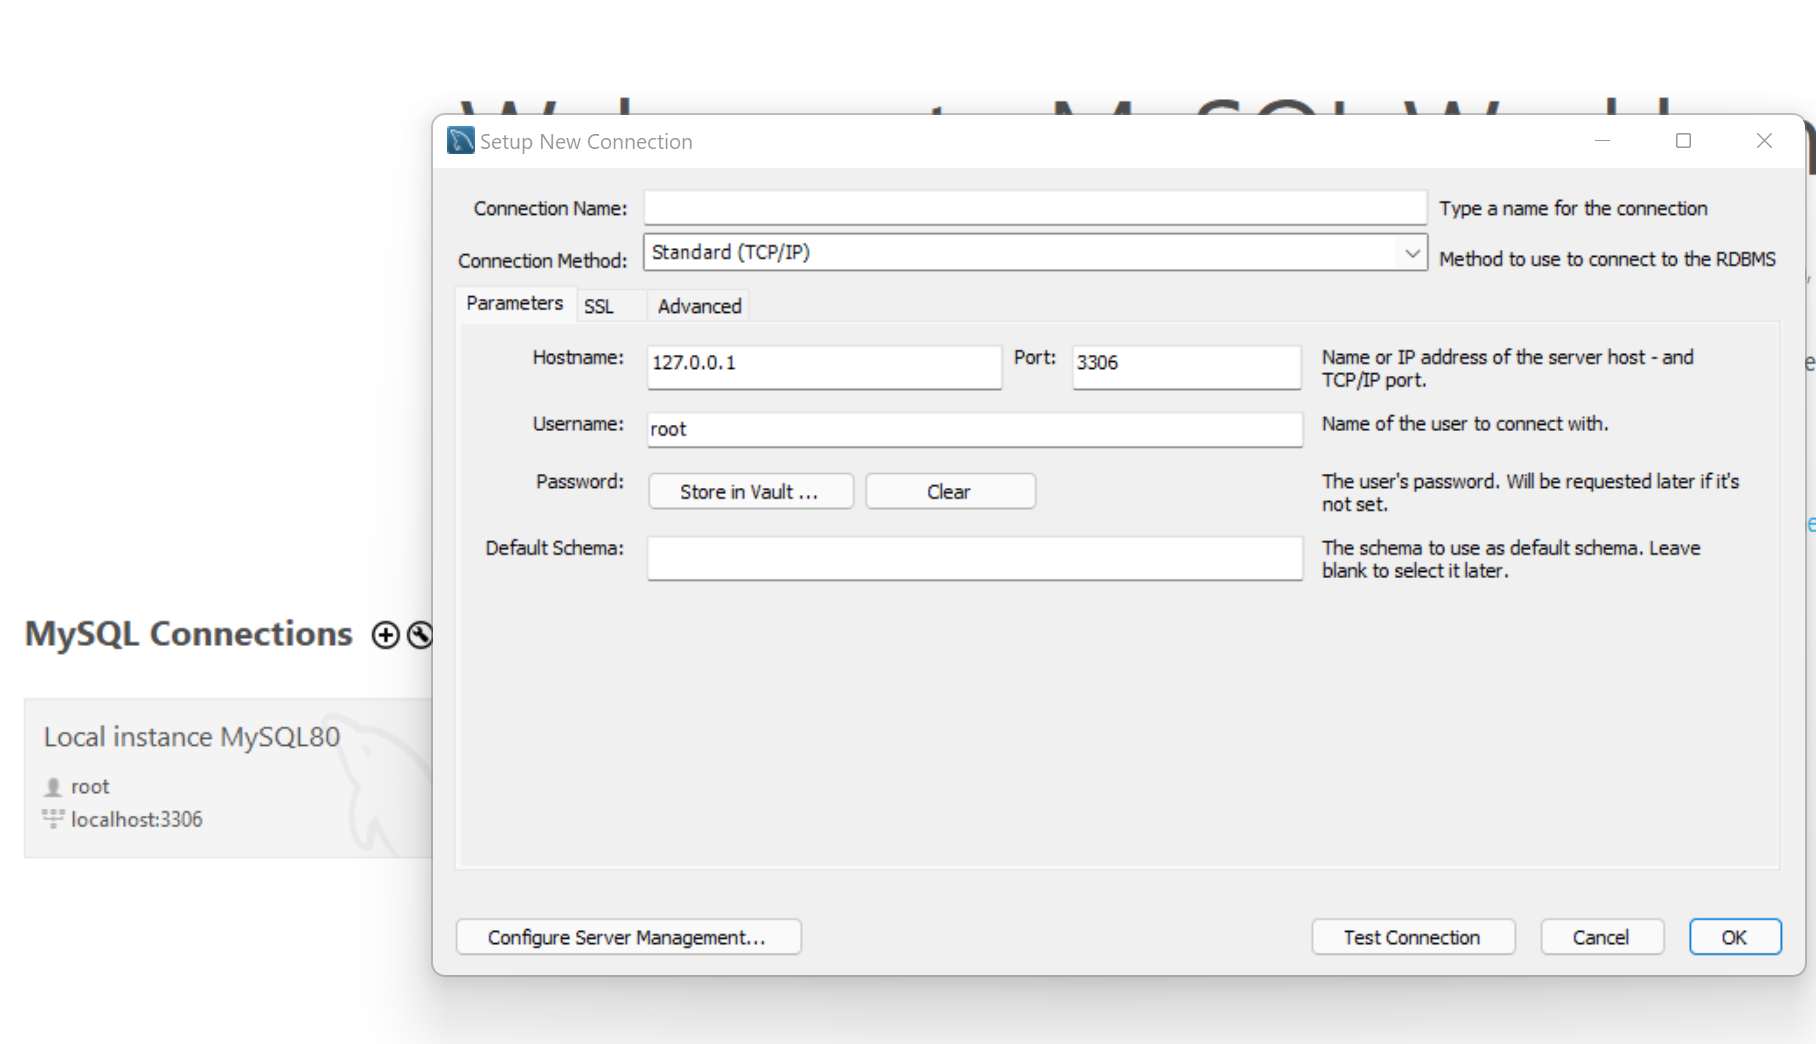This screenshot has height=1044, width=1816.
Task: Test the connection settings
Action: click(1413, 937)
